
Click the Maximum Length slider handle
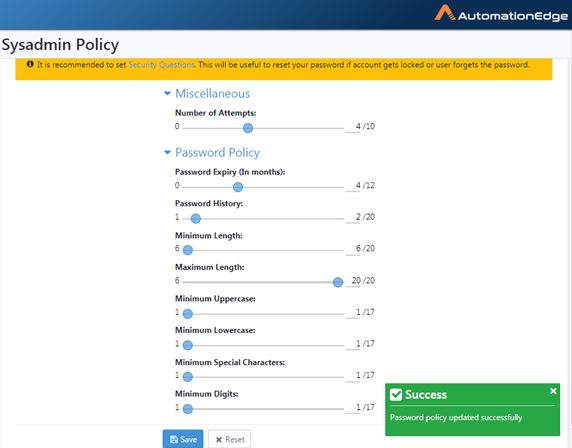click(x=338, y=282)
